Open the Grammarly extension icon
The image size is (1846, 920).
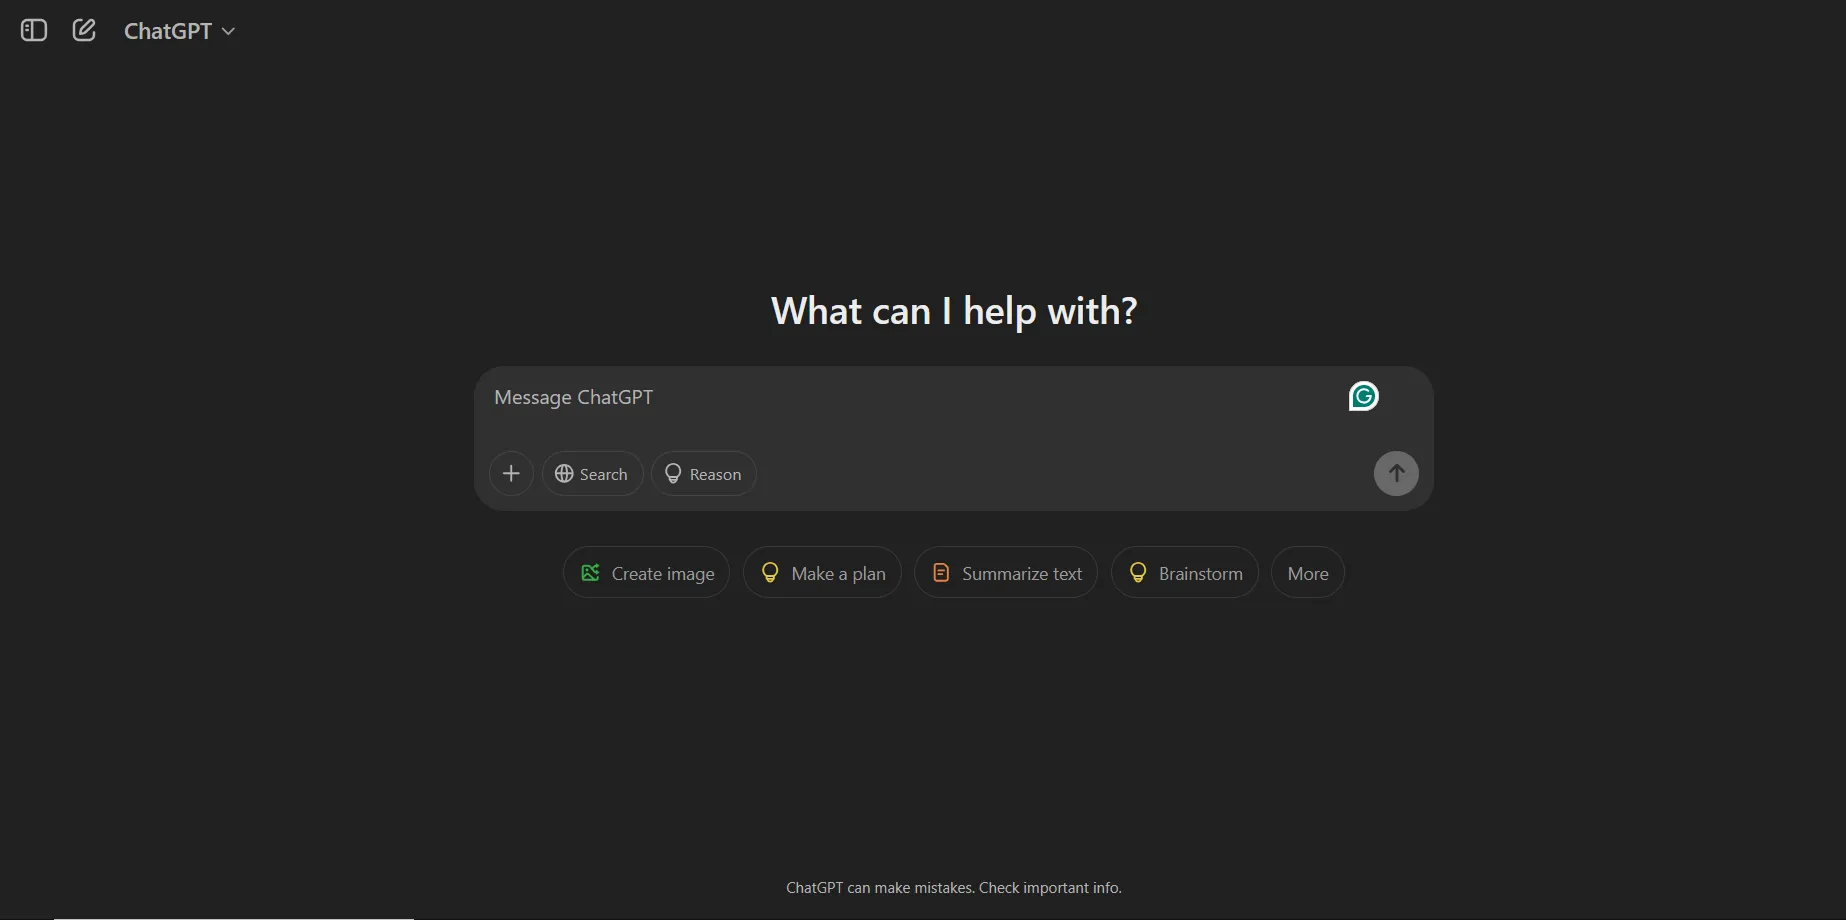tap(1363, 397)
